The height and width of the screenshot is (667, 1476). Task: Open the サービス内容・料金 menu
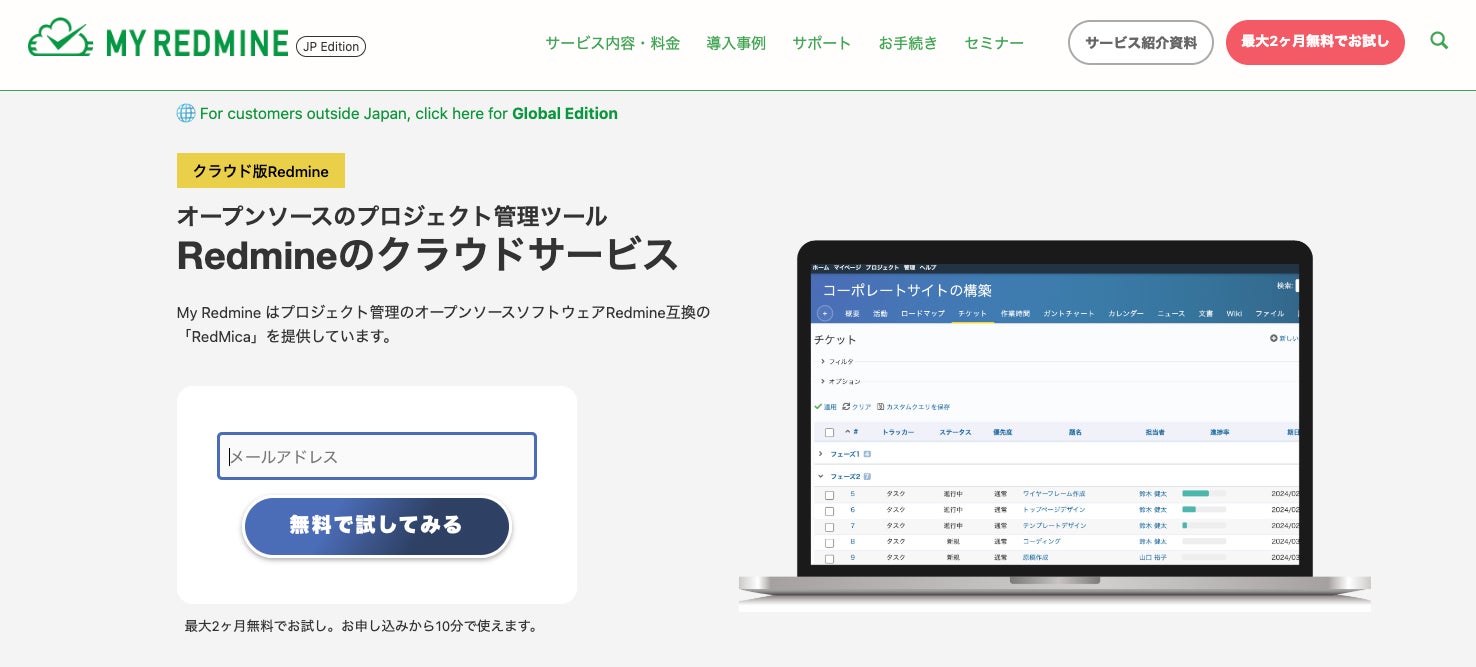click(612, 43)
